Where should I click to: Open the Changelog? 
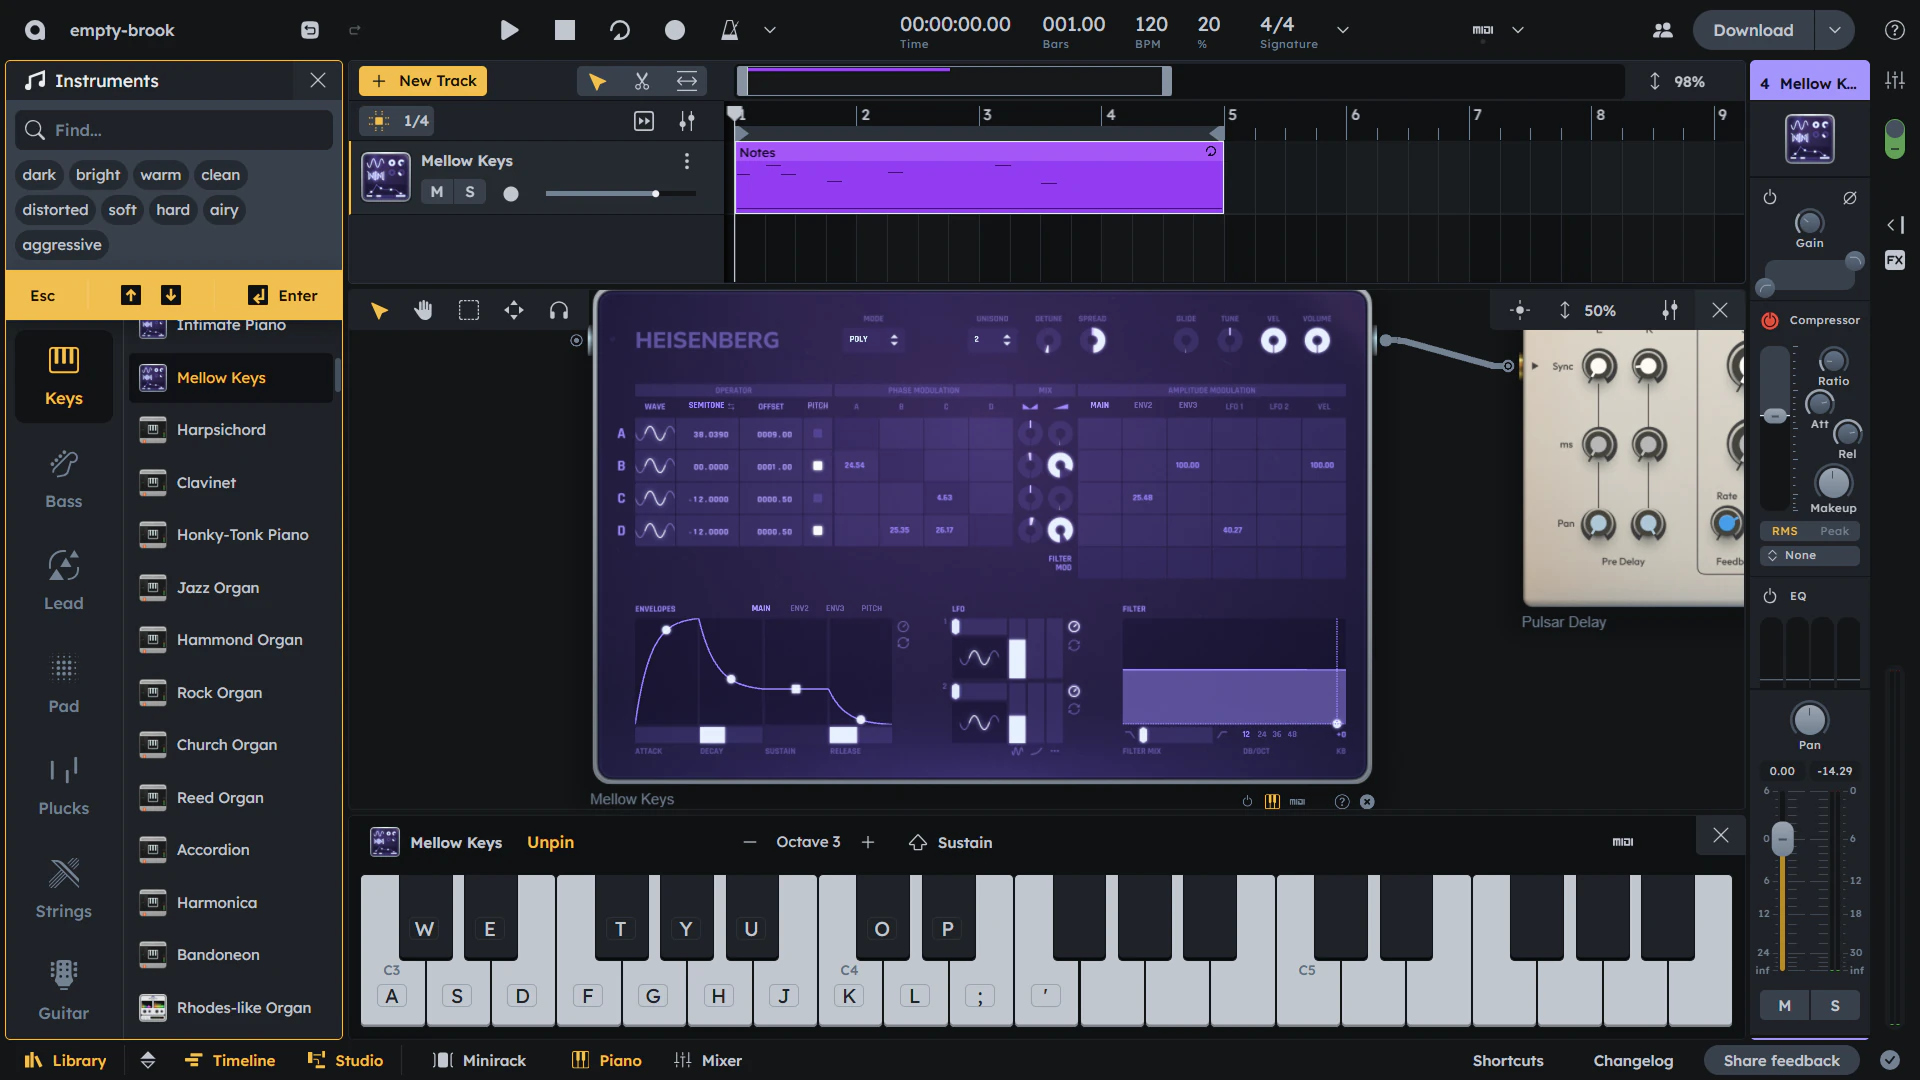(x=1633, y=1060)
